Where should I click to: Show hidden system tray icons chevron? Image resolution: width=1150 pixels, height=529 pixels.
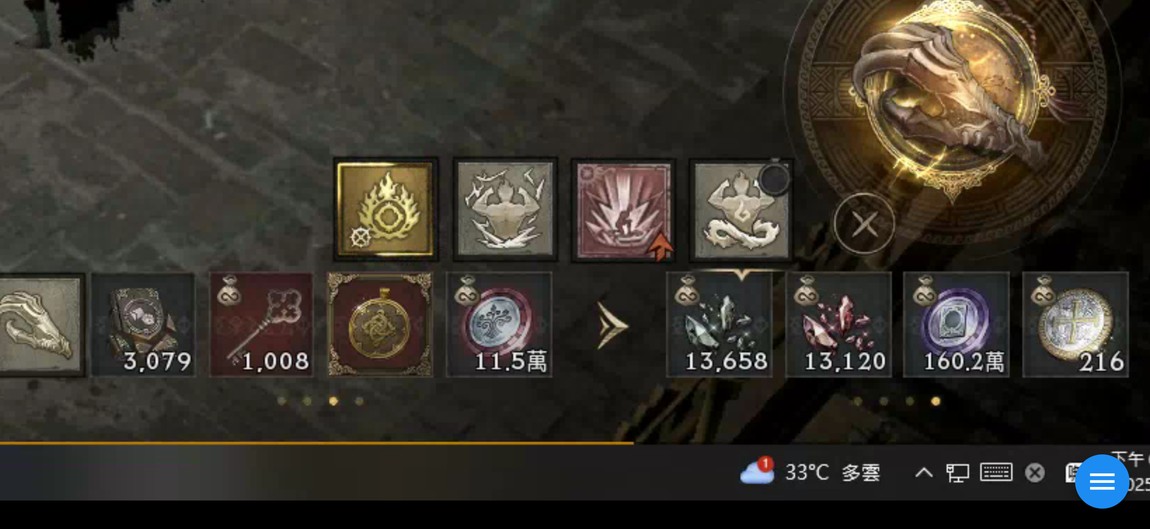pyautogui.click(x=924, y=473)
